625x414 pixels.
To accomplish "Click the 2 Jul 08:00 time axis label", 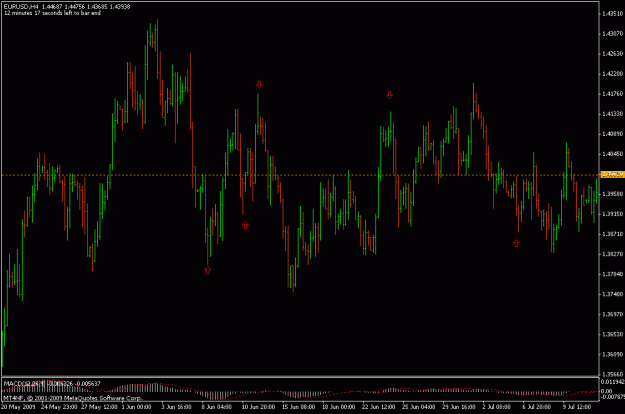I will tap(496, 407).
